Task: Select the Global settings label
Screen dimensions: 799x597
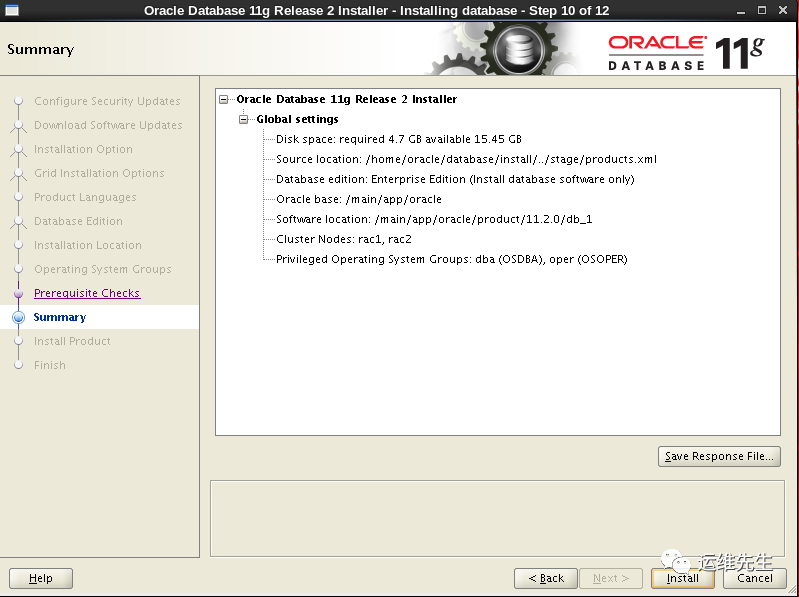Action: (298, 119)
